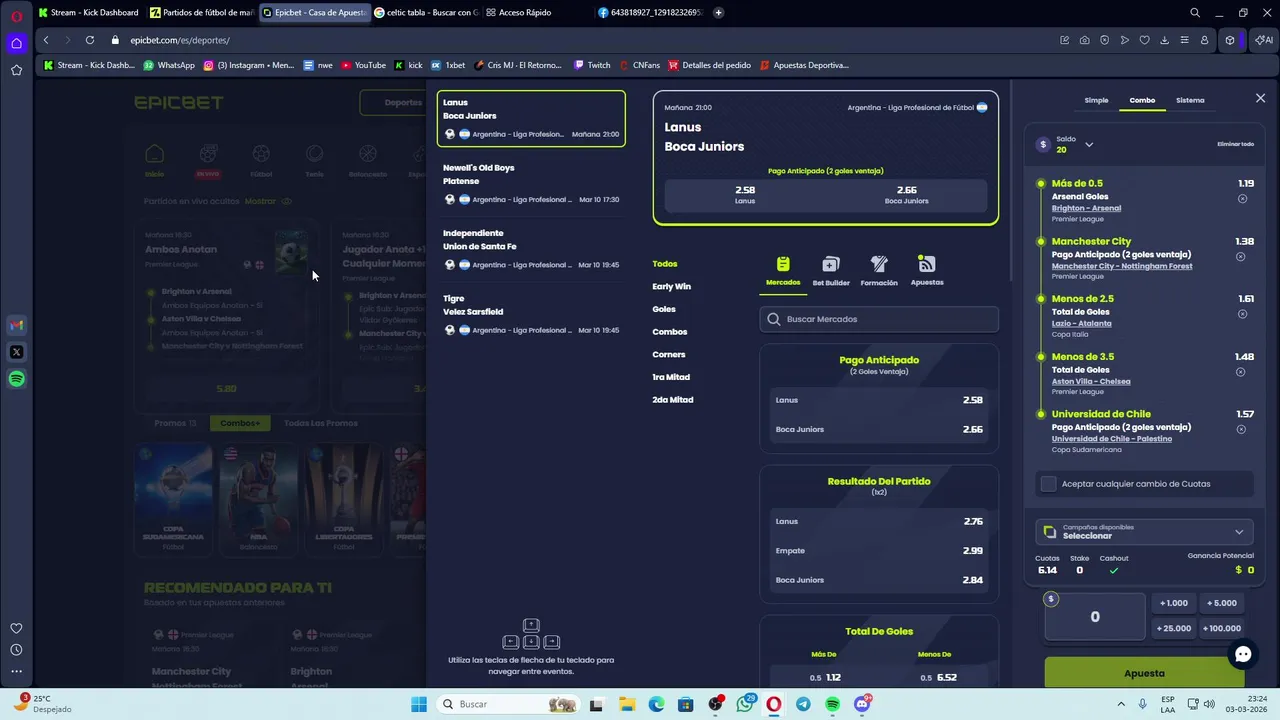Select the Combos market filter
Image resolution: width=1280 pixels, height=720 pixels.
(670, 332)
